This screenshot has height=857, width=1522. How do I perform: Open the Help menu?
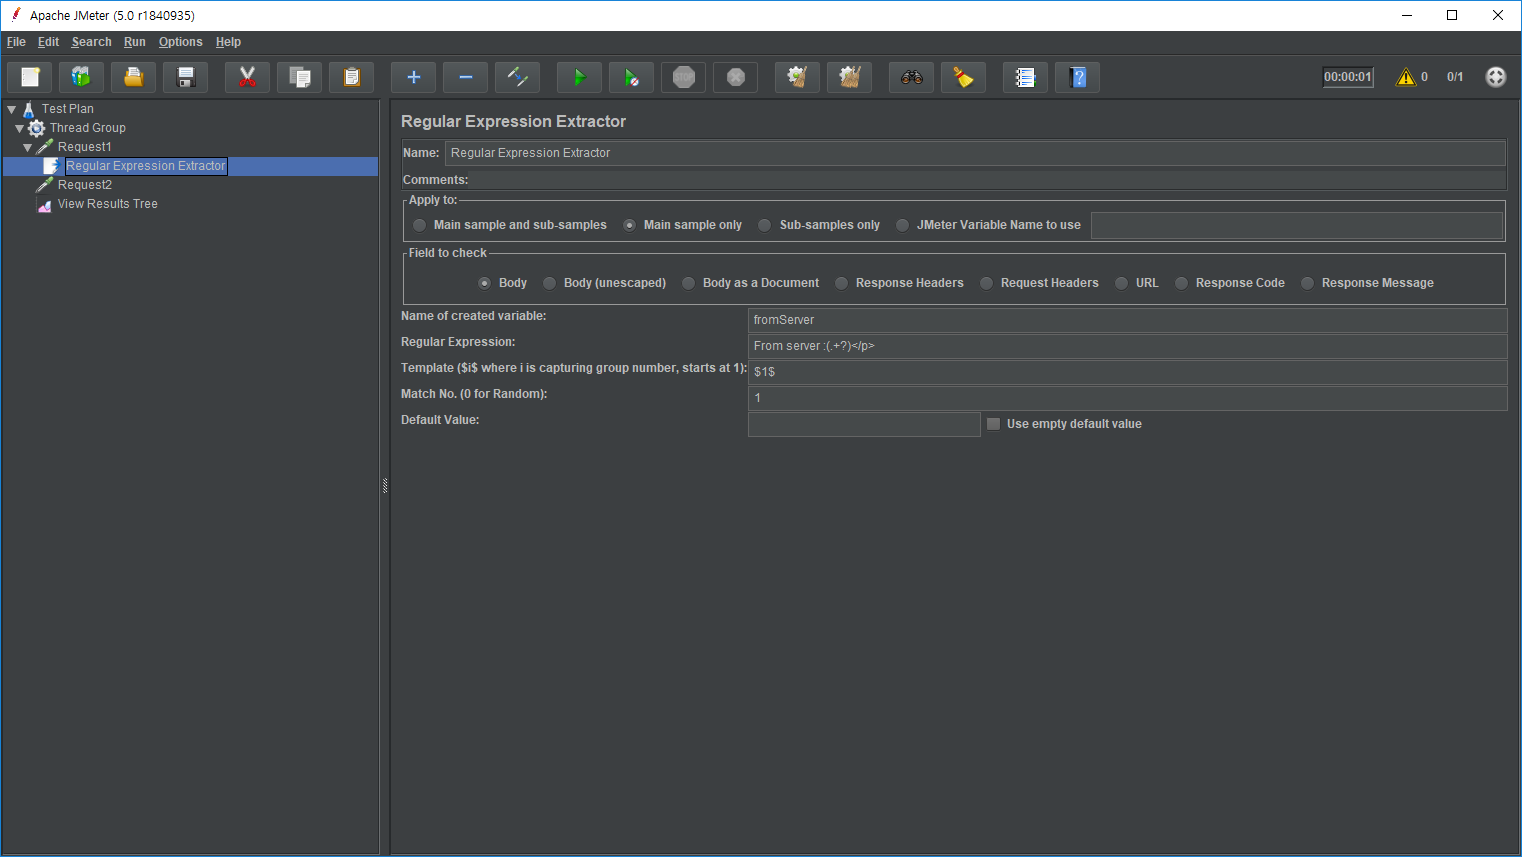click(x=228, y=42)
